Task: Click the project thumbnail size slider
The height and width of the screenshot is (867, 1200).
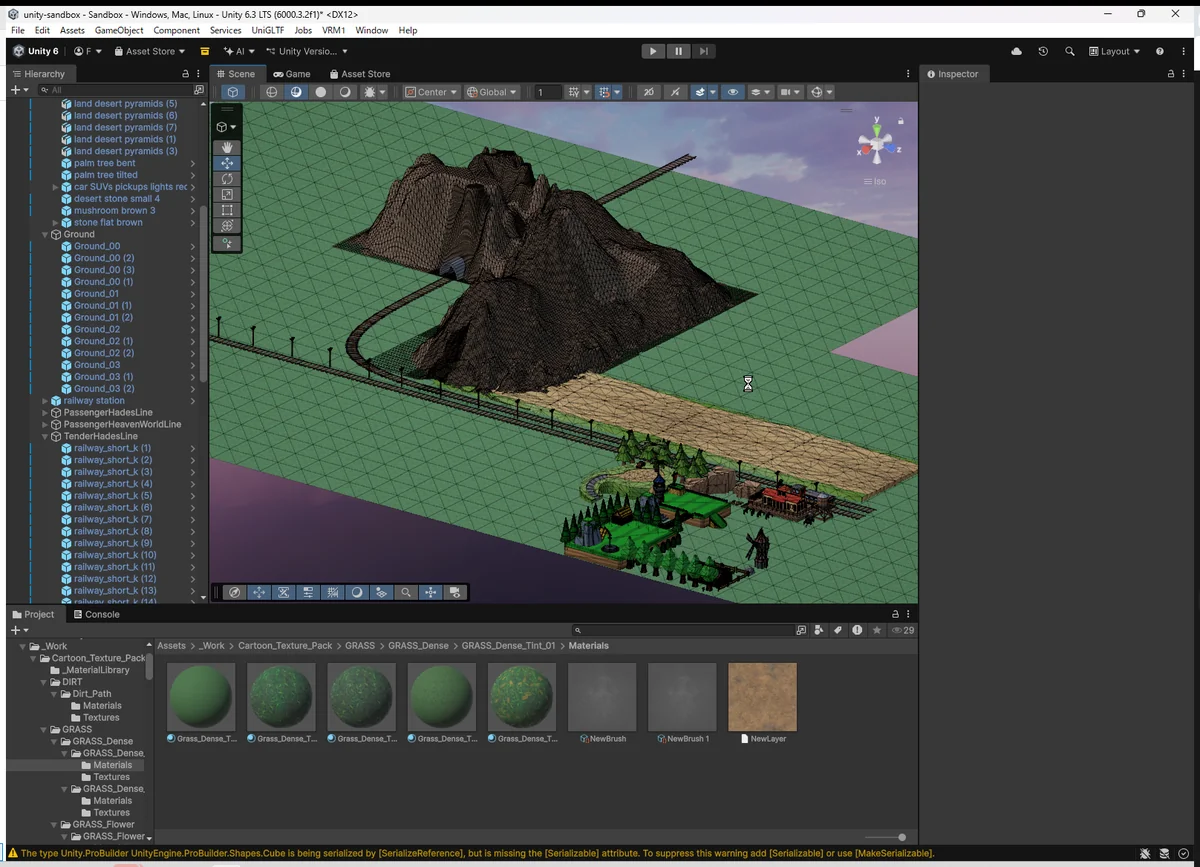Action: (901, 837)
